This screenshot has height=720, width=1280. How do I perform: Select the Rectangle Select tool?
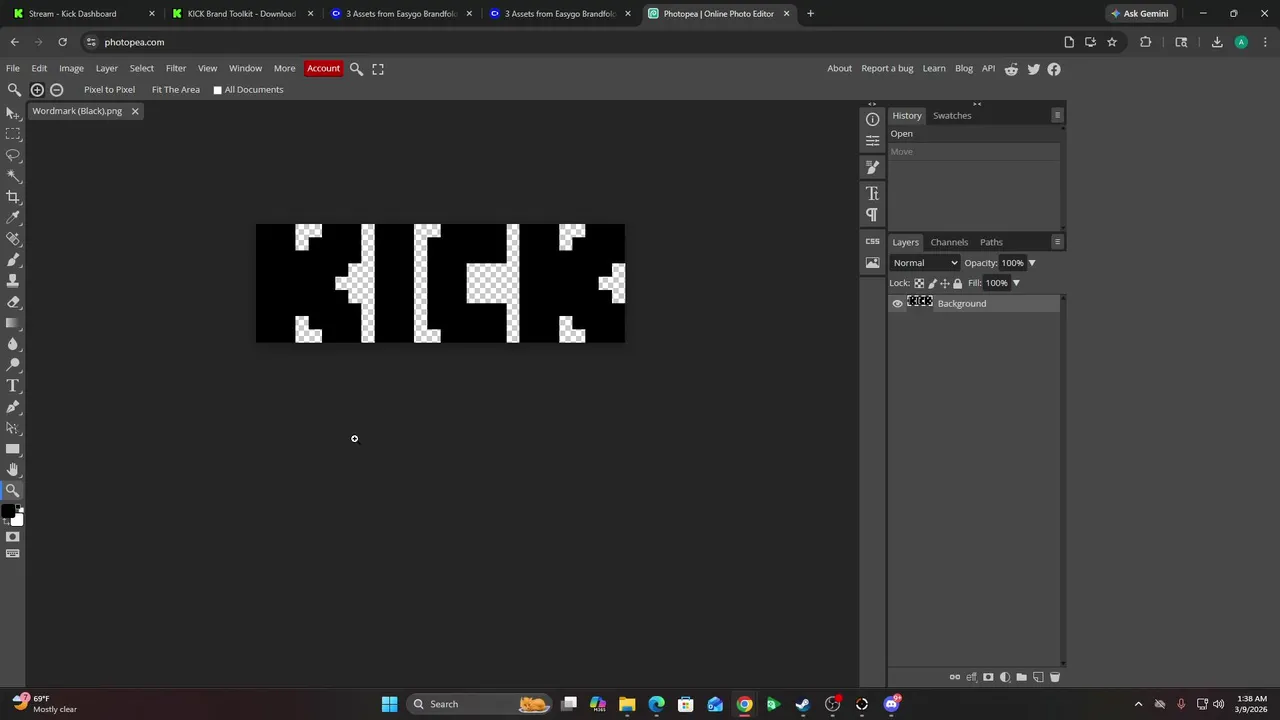click(x=13, y=134)
